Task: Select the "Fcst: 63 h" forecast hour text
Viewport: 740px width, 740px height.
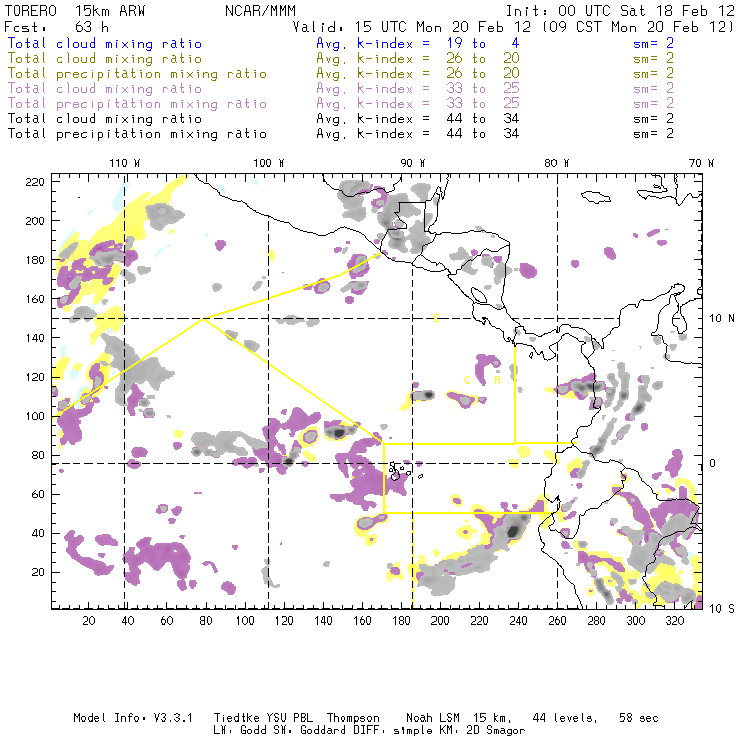Action: pos(57,27)
